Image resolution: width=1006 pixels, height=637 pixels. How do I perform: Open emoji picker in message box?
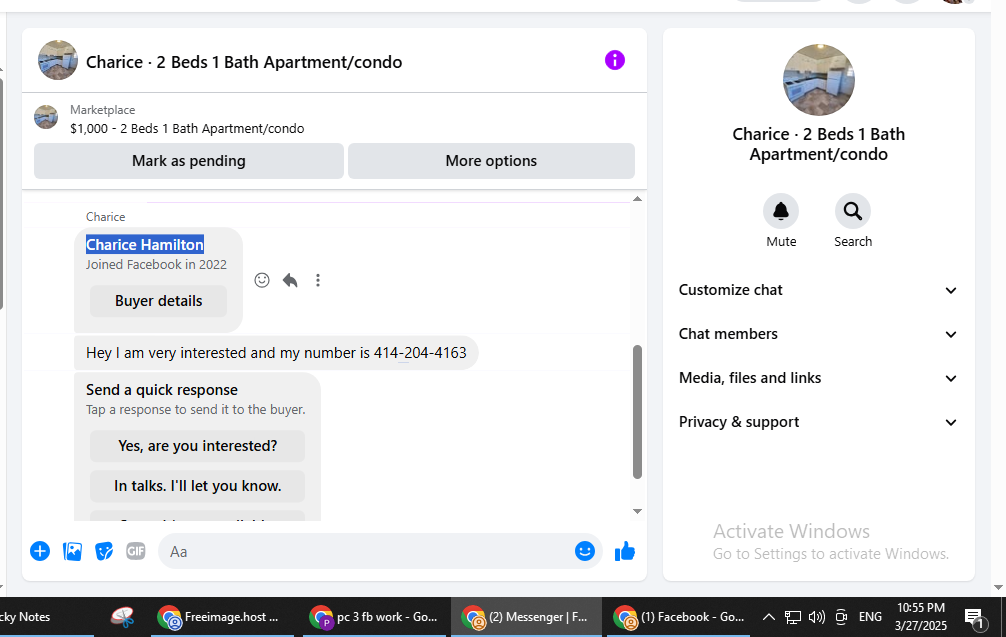(584, 551)
